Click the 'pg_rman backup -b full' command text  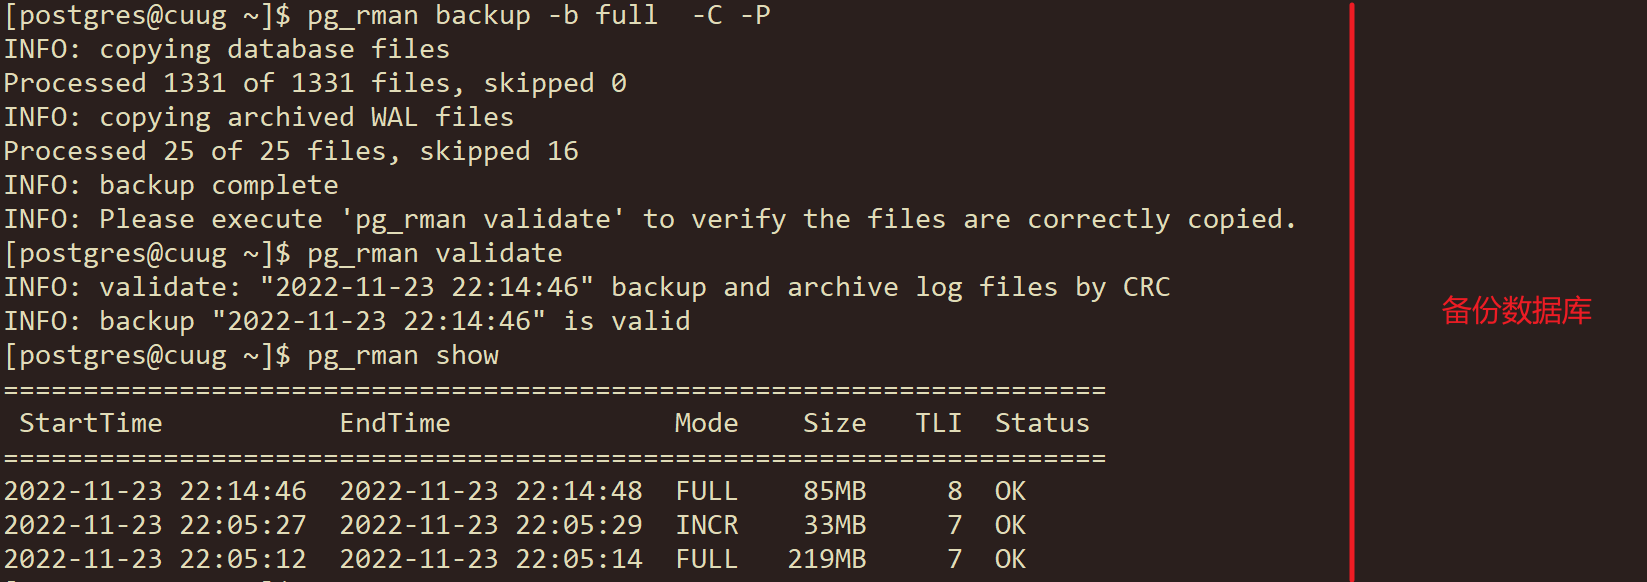483,16
